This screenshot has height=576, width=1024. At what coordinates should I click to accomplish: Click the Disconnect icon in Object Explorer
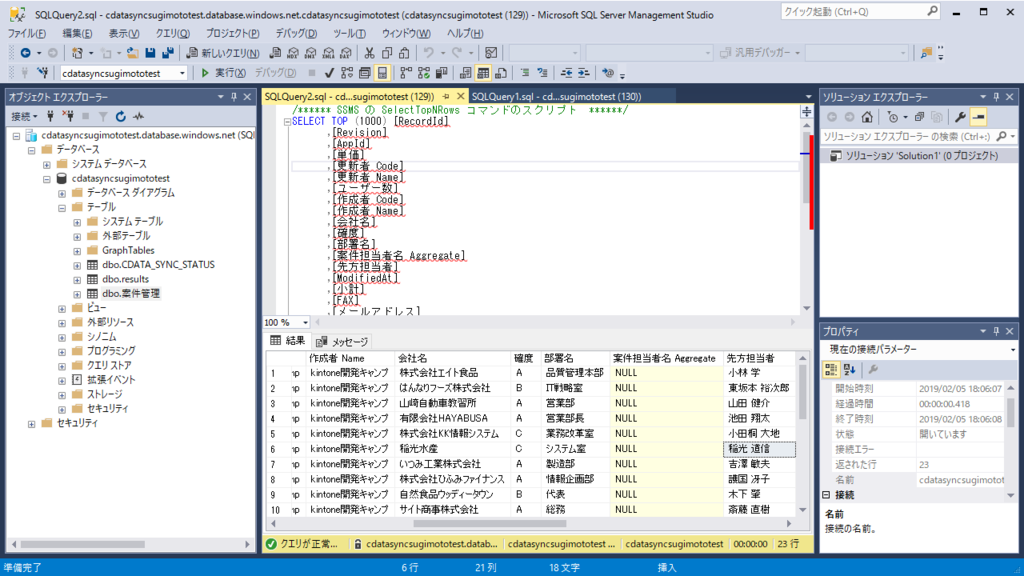68,116
